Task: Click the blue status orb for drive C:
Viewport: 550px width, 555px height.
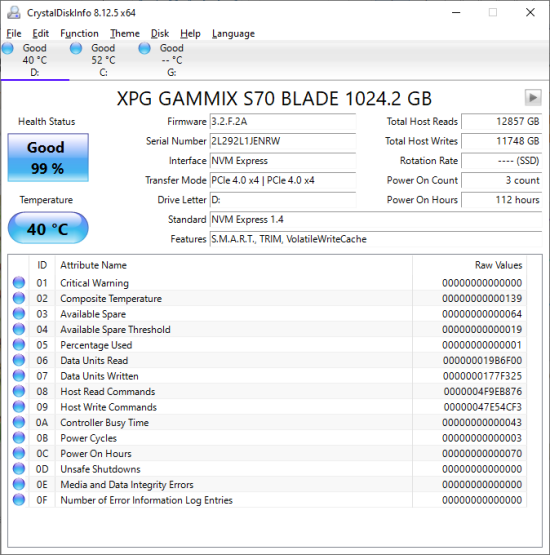Action: (x=76, y=48)
